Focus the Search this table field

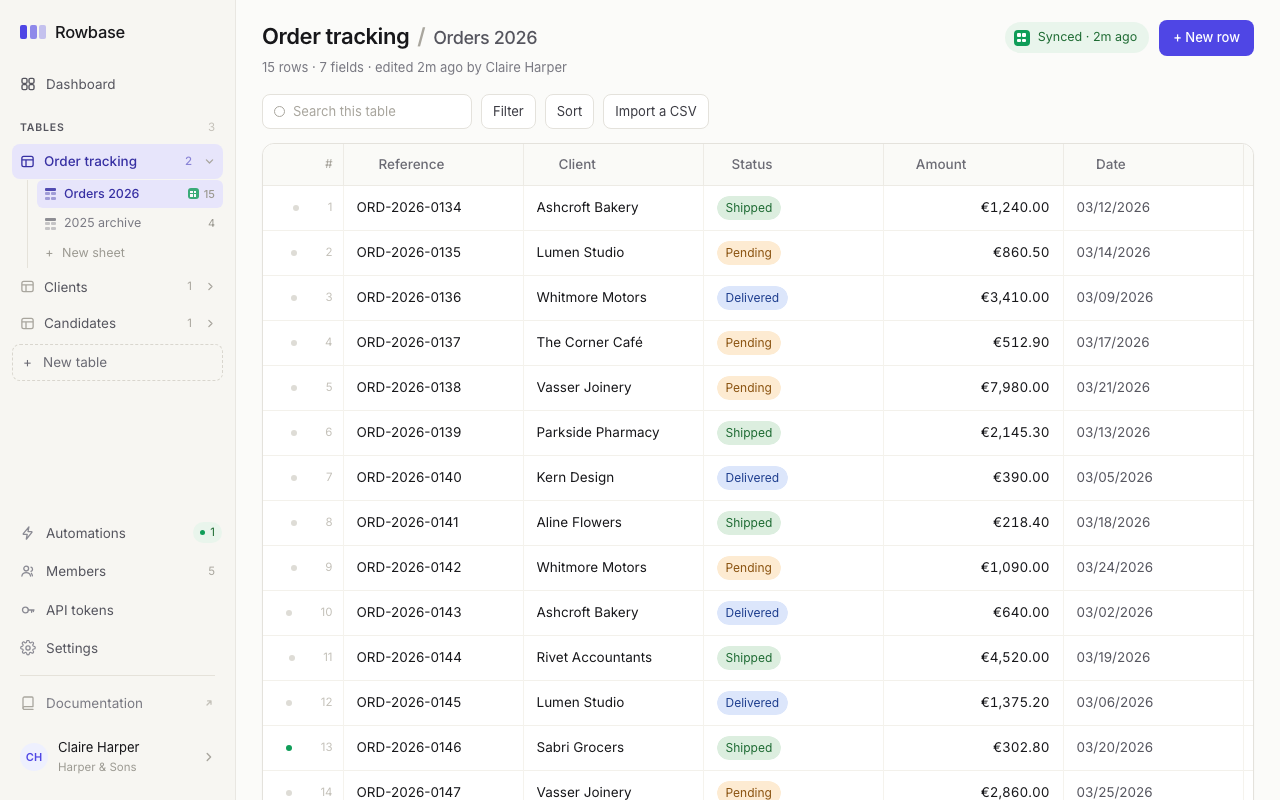(367, 111)
